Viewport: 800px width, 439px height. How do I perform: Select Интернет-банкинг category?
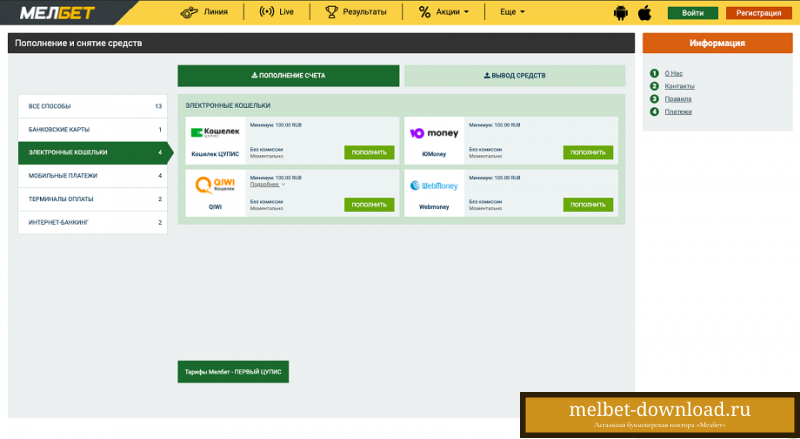click(92, 223)
